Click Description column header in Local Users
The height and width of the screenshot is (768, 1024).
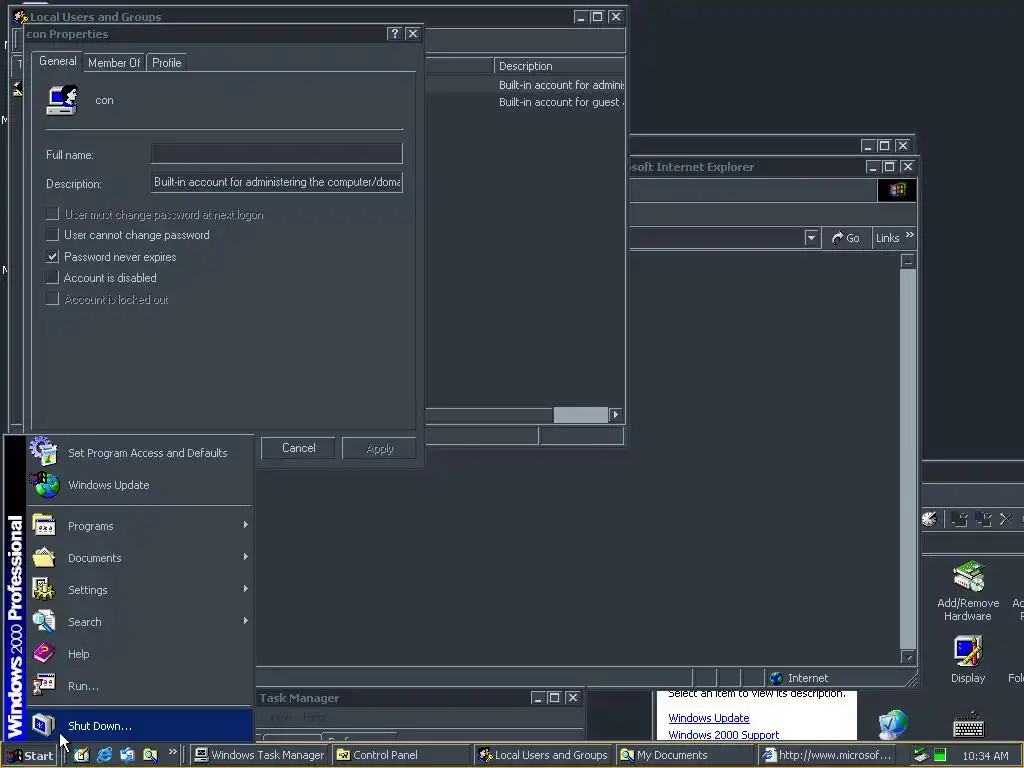coord(559,66)
